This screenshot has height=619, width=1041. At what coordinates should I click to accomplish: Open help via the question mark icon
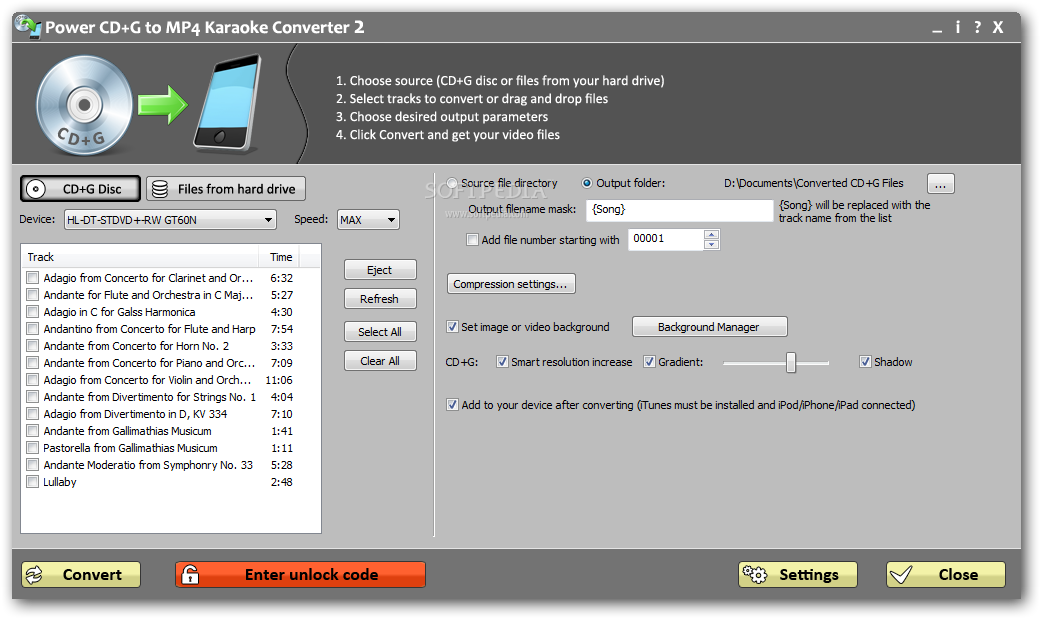click(x=977, y=27)
